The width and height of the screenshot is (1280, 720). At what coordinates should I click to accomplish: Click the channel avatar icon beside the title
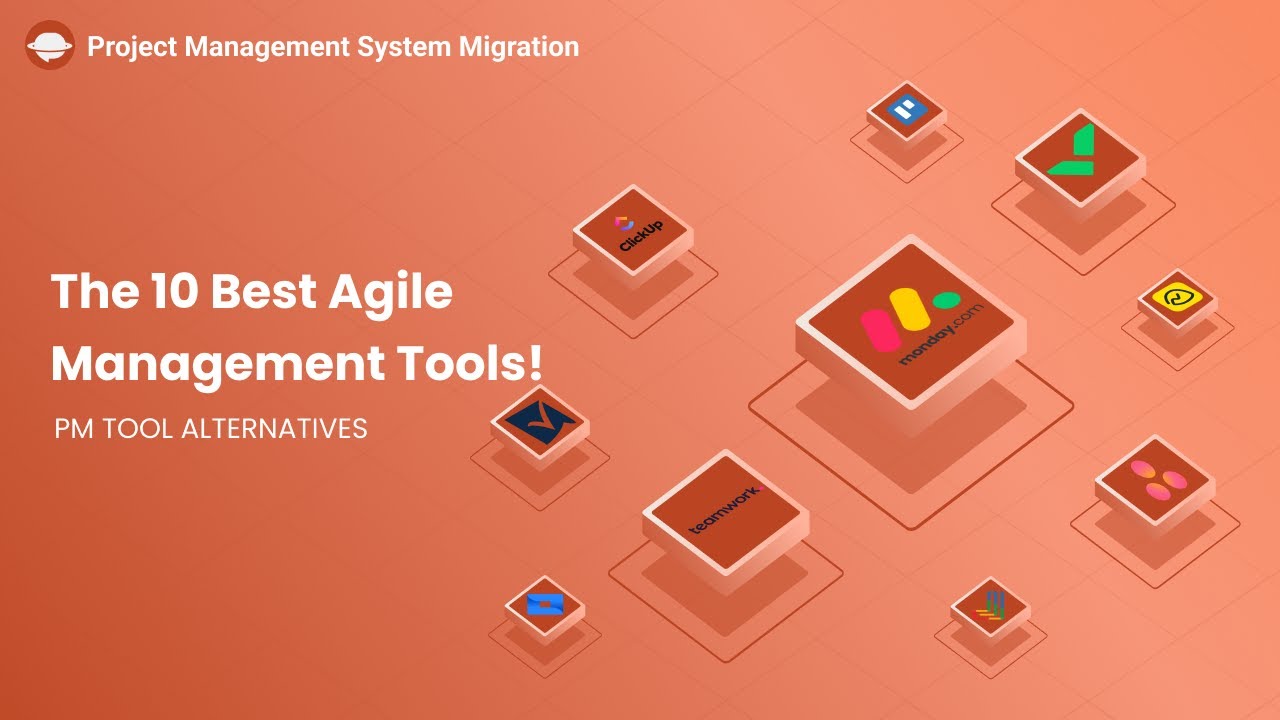click(x=50, y=46)
